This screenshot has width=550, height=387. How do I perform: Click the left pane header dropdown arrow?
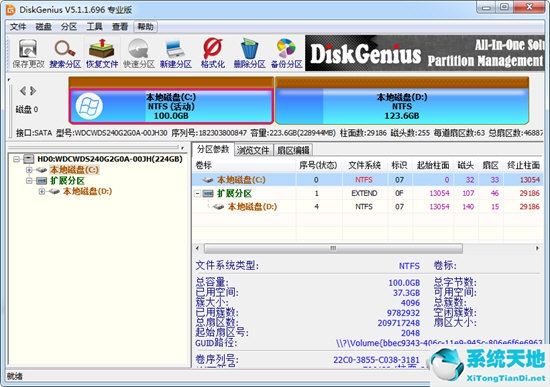(183, 148)
